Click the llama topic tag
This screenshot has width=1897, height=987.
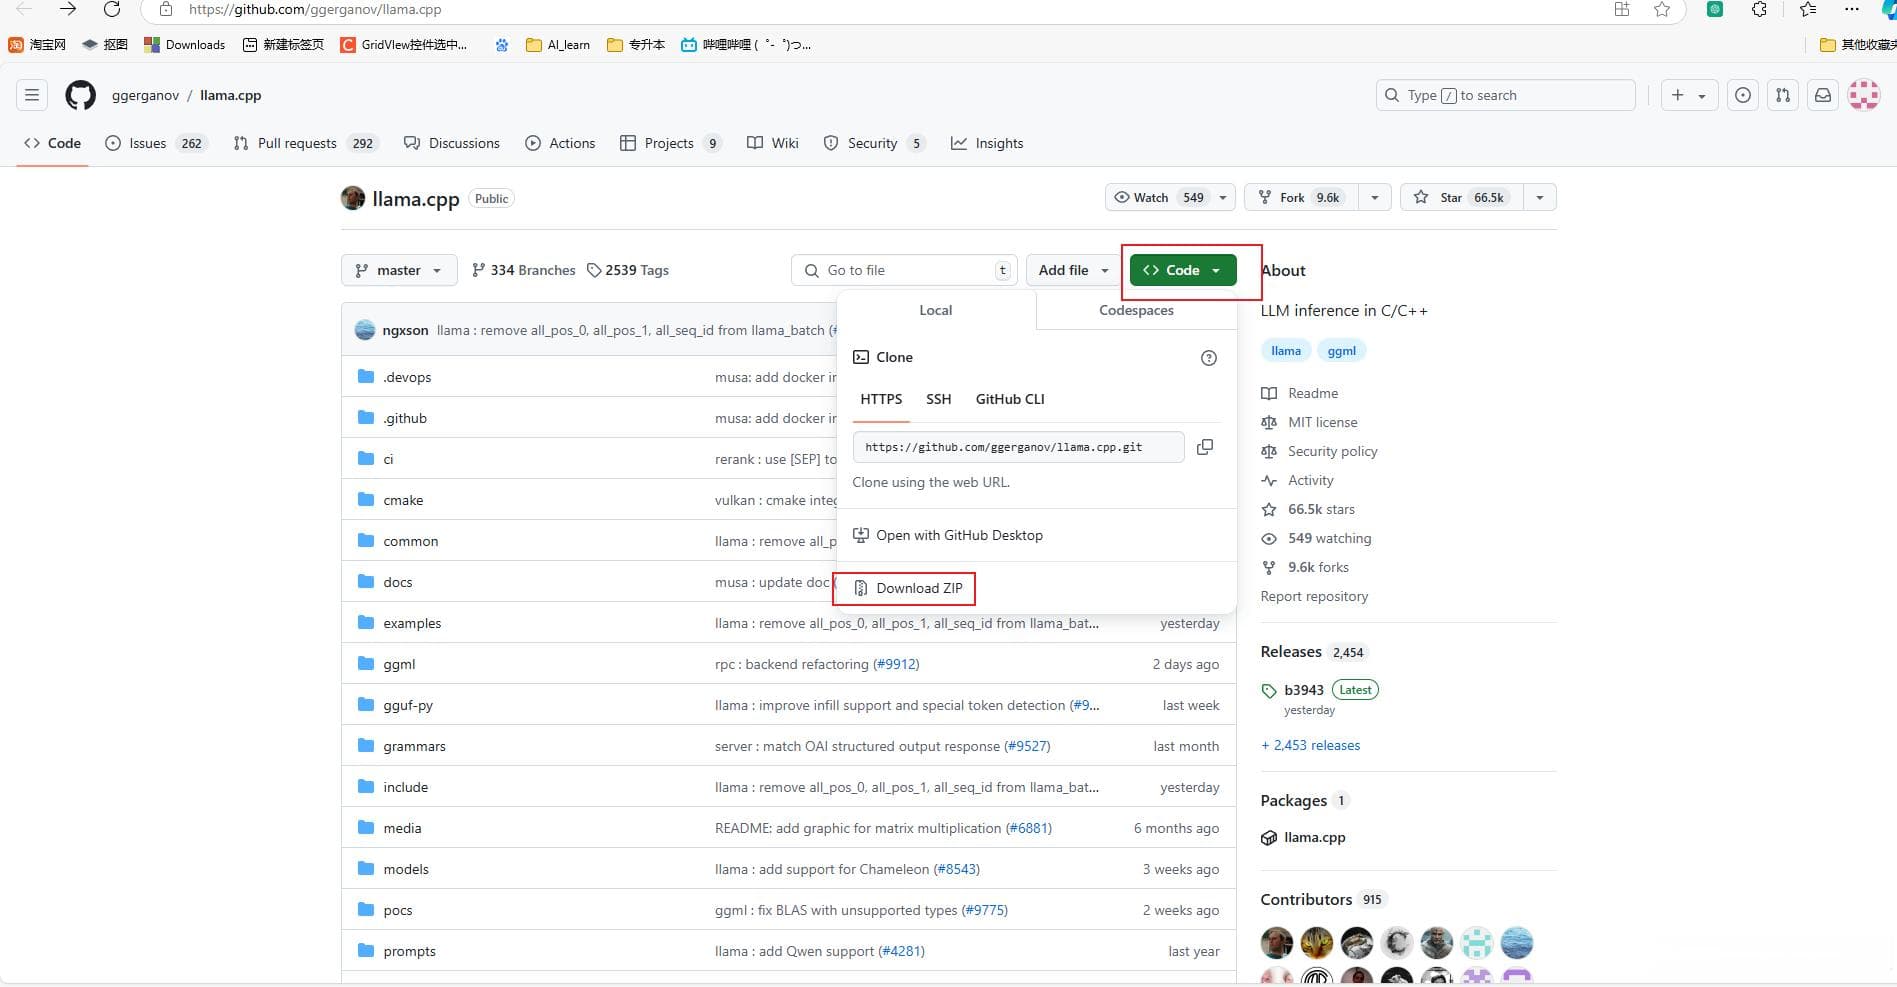1286,351
